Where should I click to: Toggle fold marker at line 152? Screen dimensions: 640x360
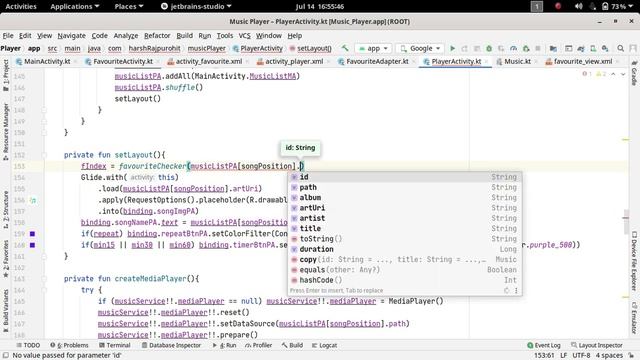click(x=44, y=155)
